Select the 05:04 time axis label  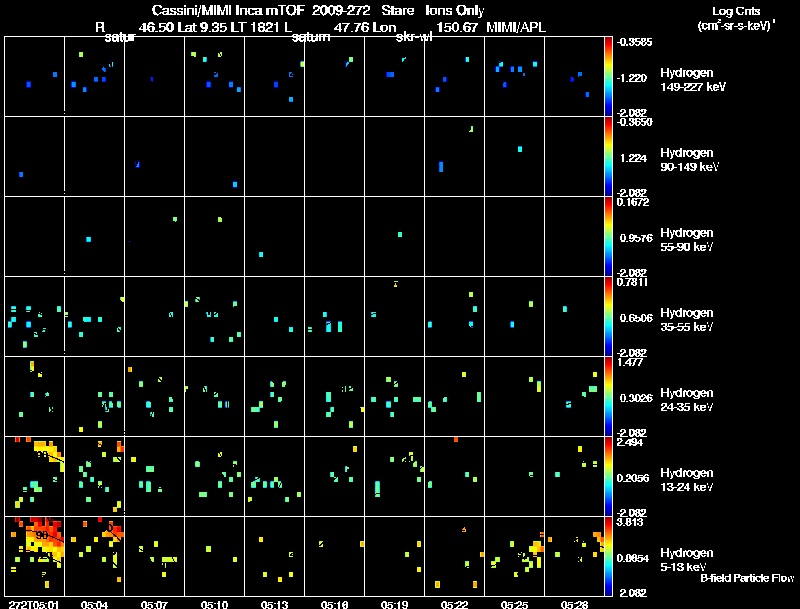tap(94, 604)
